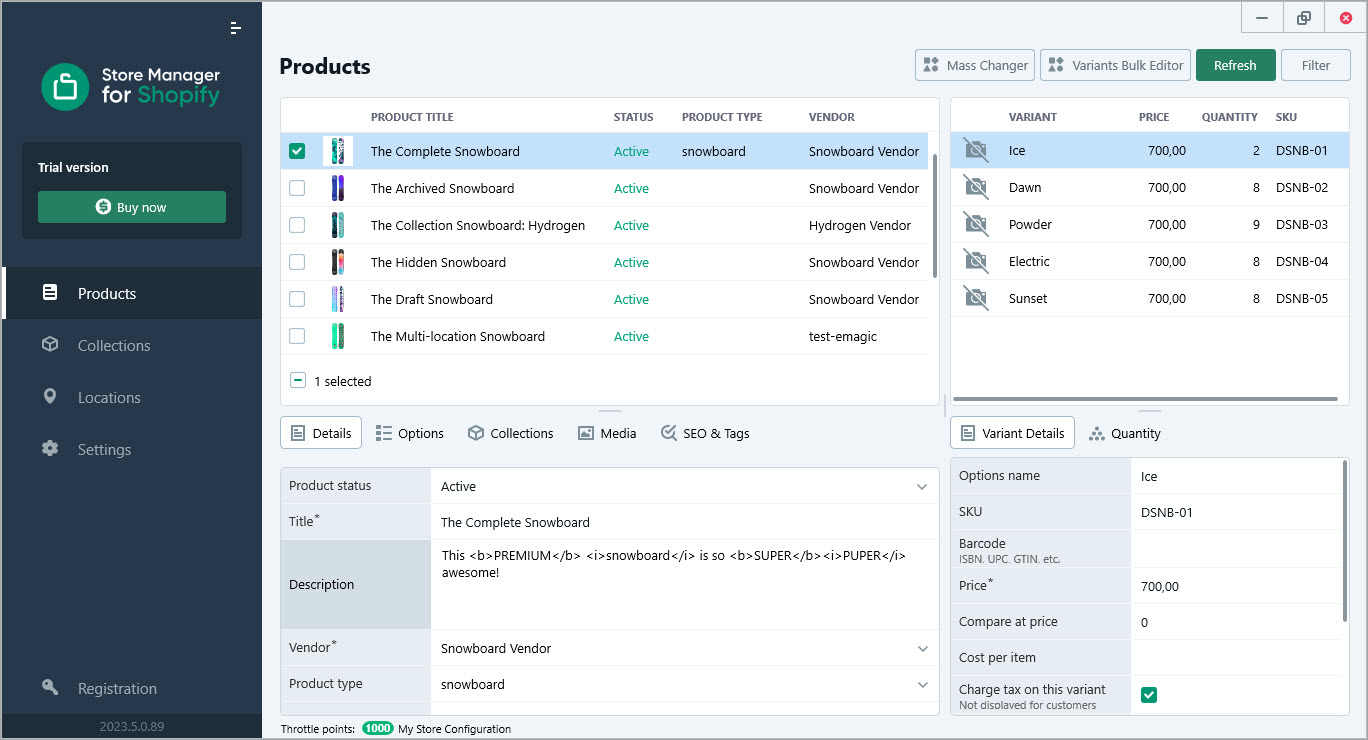This screenshot has width=1368, height=740.
Task: Check The Archived Snowboard checkbox
Action: pos(297,188)
